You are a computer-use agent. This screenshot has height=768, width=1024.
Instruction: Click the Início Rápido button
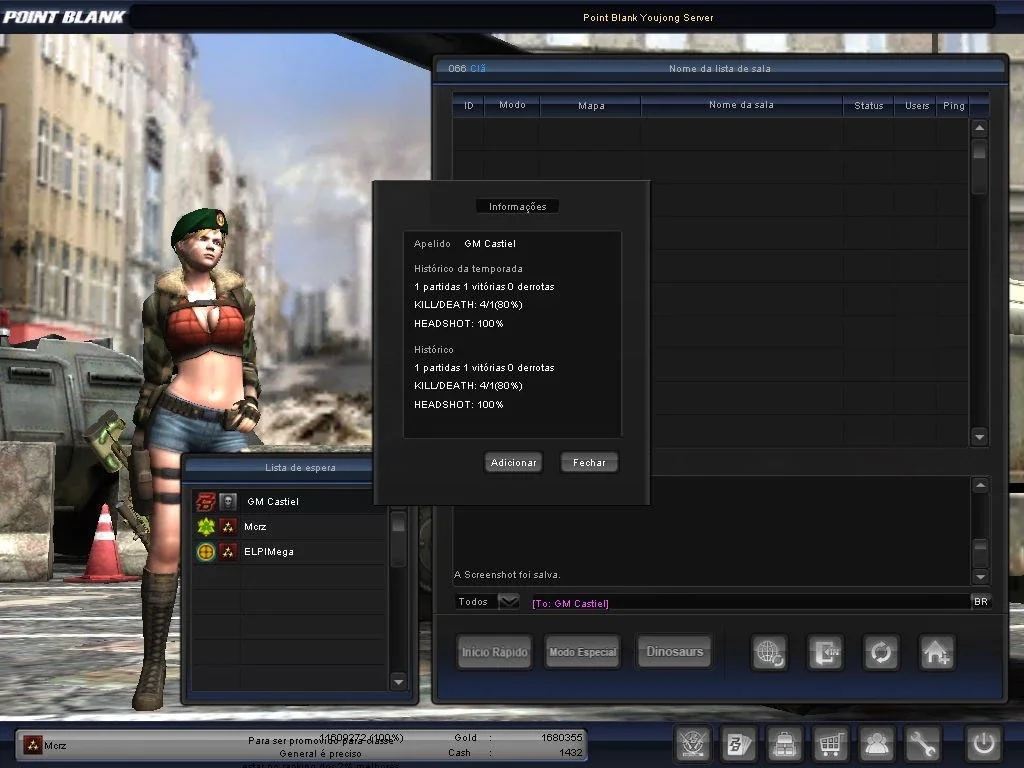[494, 652]
